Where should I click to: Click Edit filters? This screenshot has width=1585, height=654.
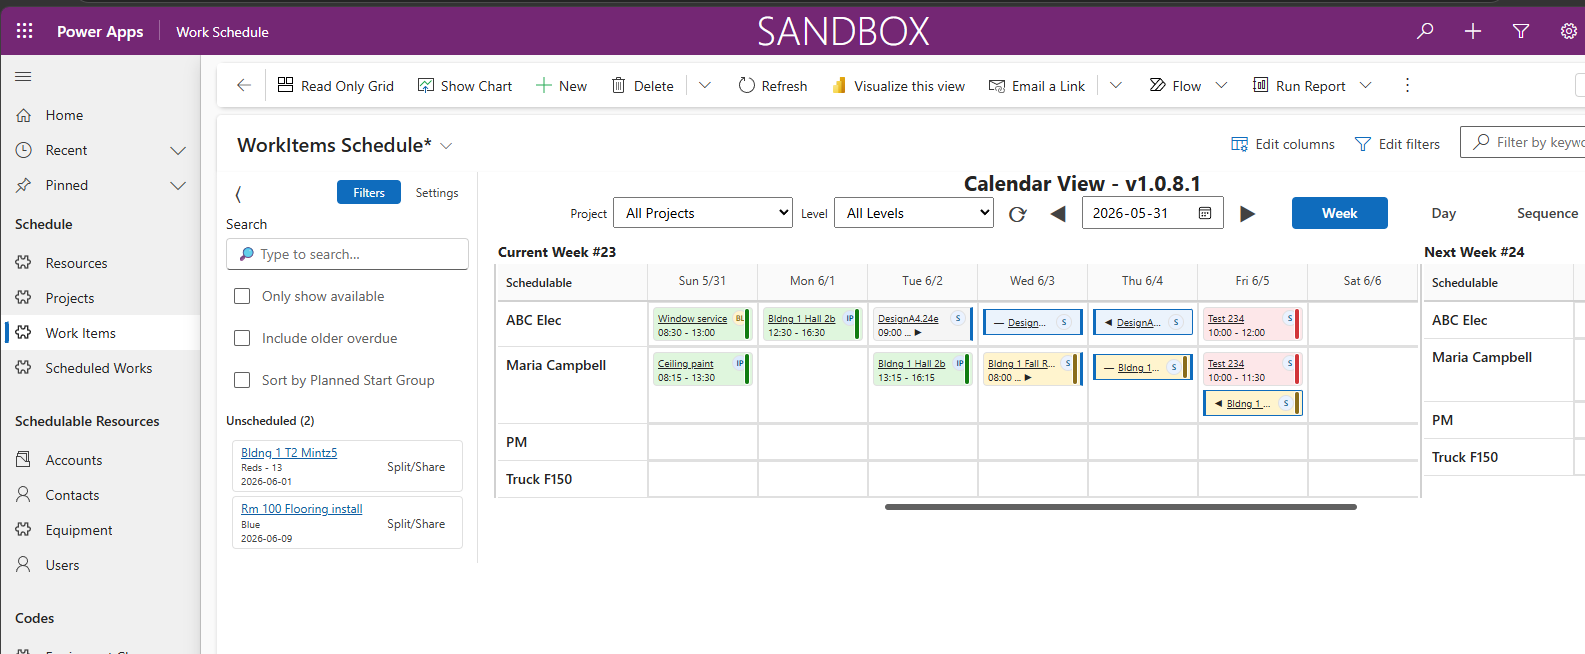tap(1397, 144)
